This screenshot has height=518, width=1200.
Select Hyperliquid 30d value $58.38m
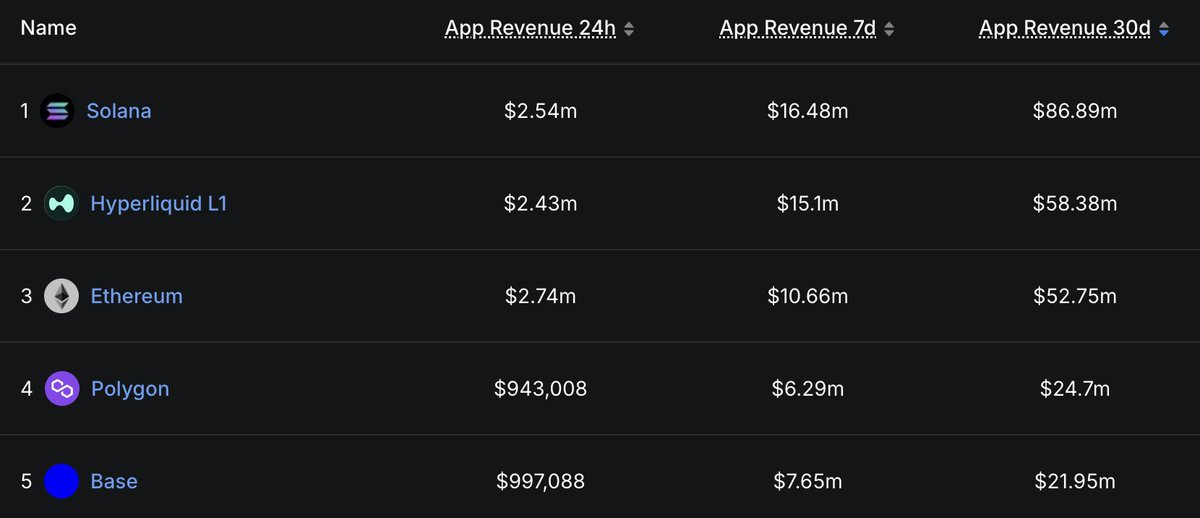(x=1074, y=204)
